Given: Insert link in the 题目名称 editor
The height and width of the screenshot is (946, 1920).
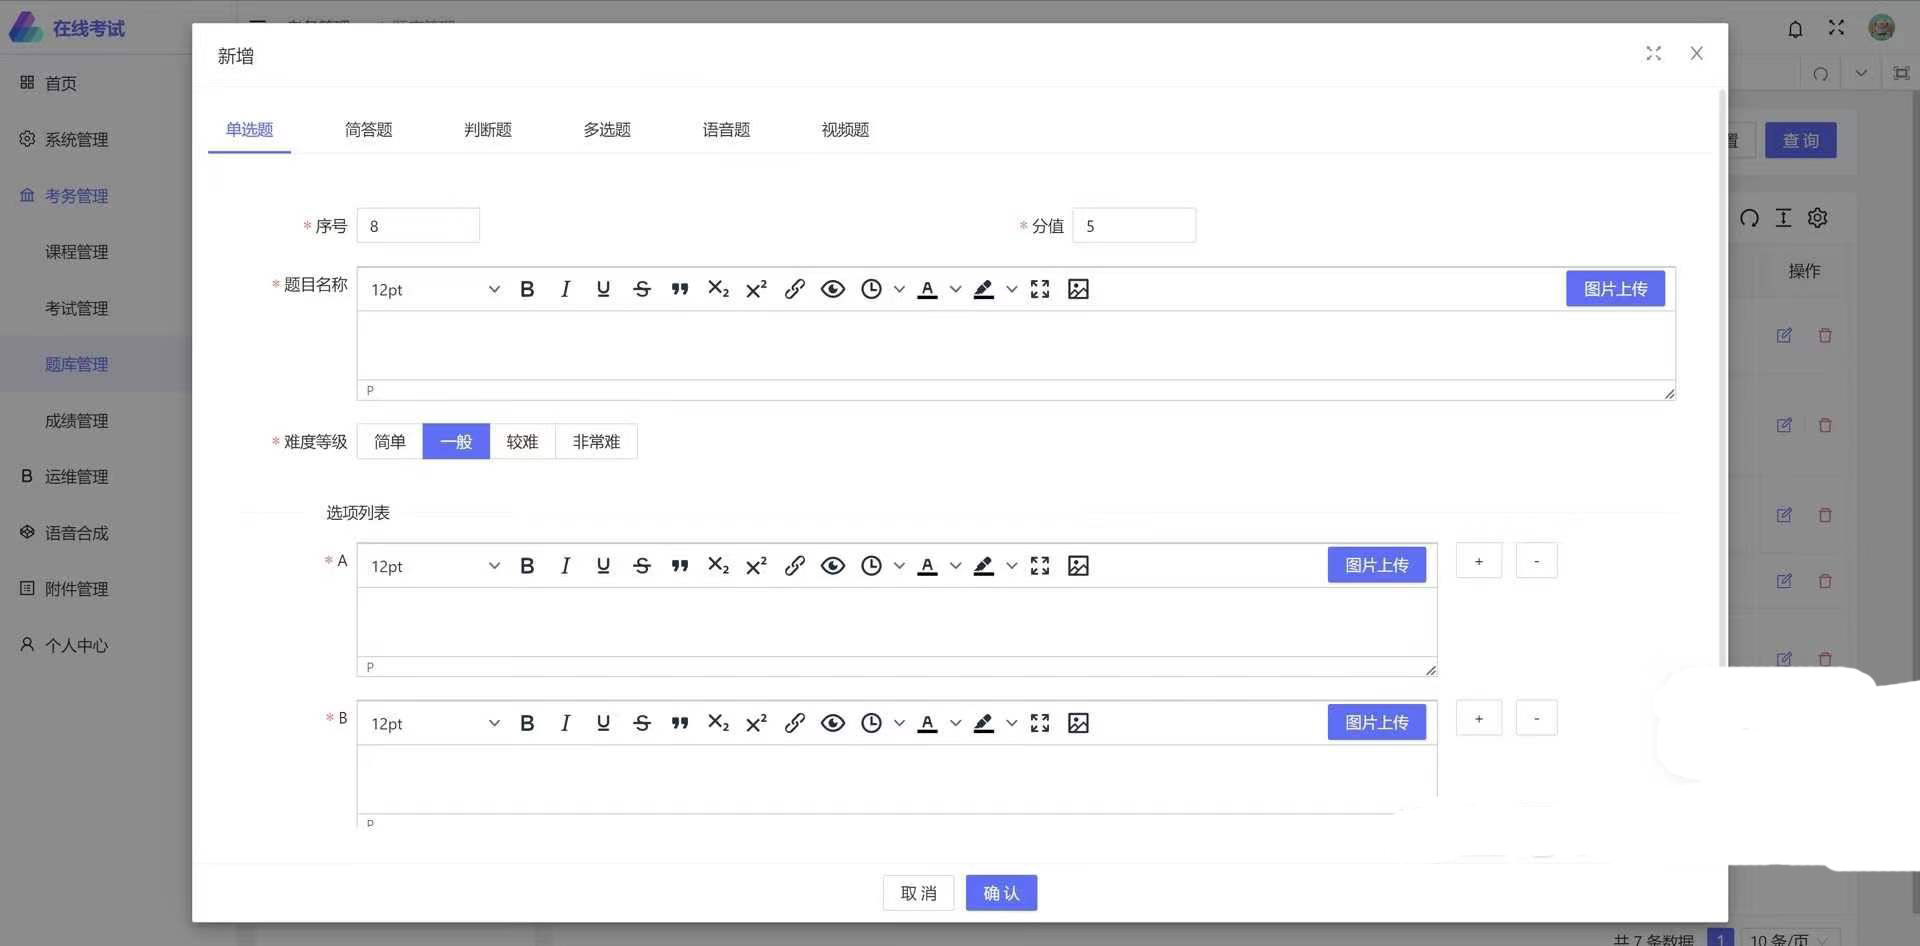Looking at the screenshot, I should (794, 290).
